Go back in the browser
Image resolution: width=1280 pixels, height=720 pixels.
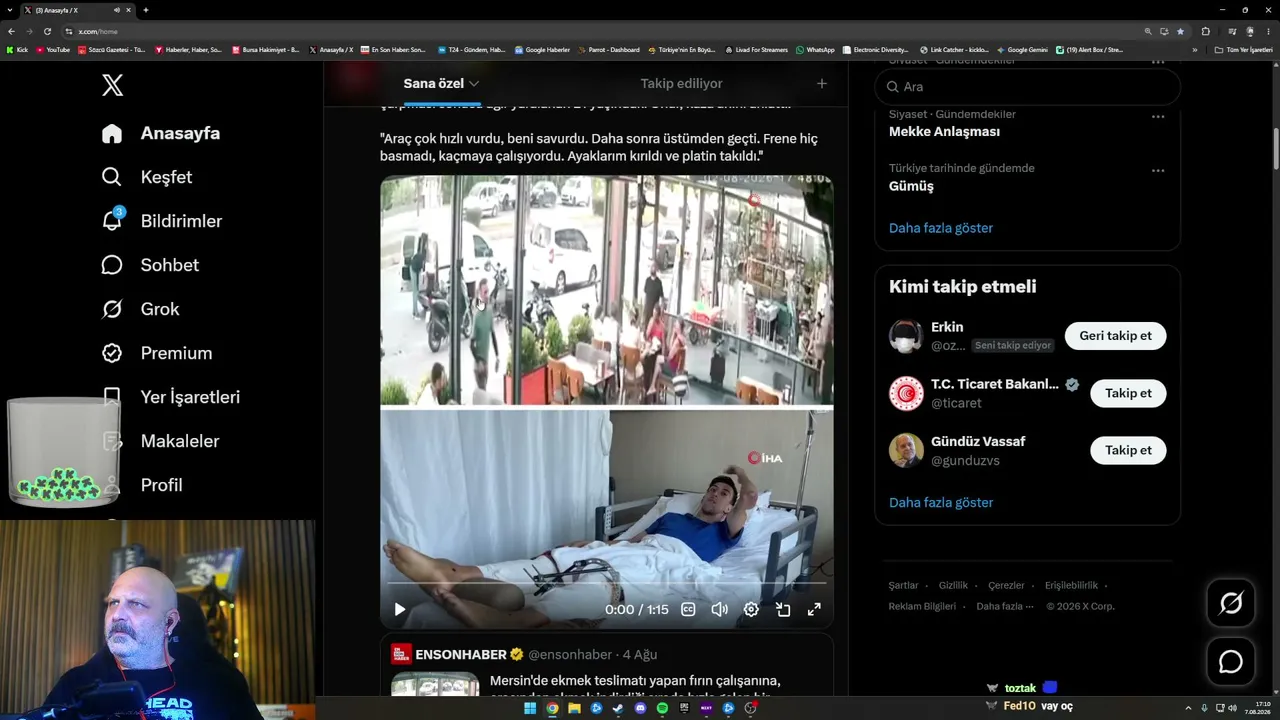11,31
